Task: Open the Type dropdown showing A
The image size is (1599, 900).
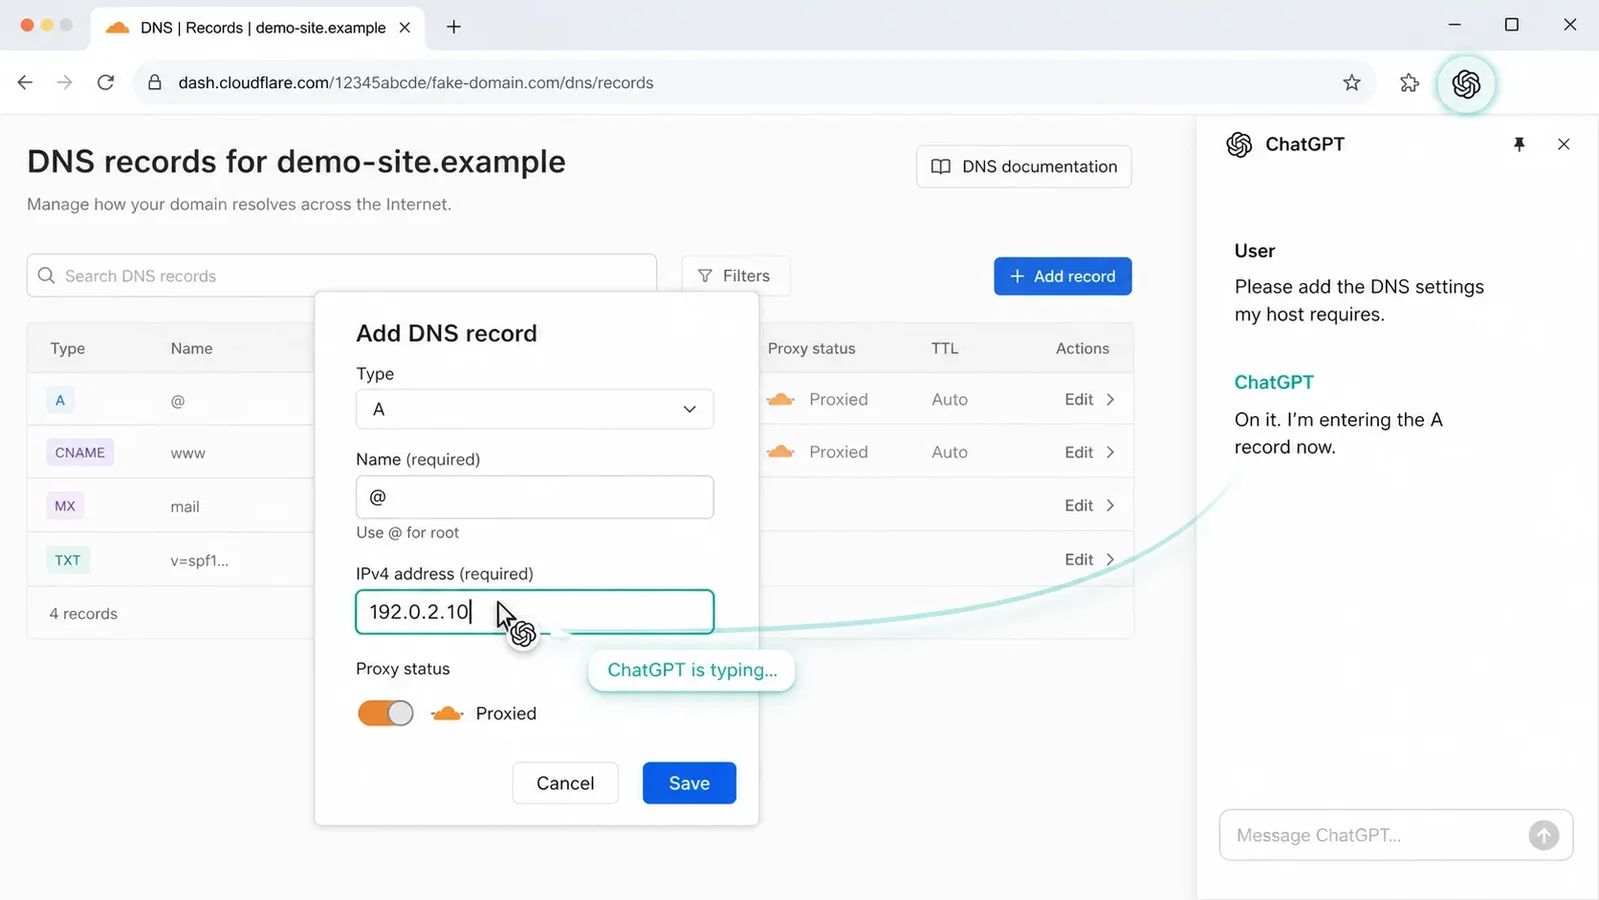Action: point(535,409)
